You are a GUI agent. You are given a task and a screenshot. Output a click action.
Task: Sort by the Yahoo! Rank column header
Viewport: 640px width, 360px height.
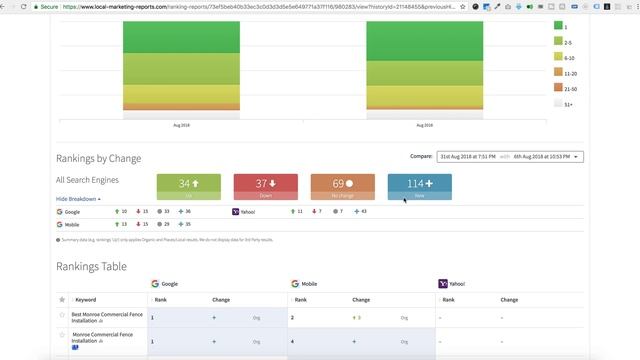coord(448,300)
